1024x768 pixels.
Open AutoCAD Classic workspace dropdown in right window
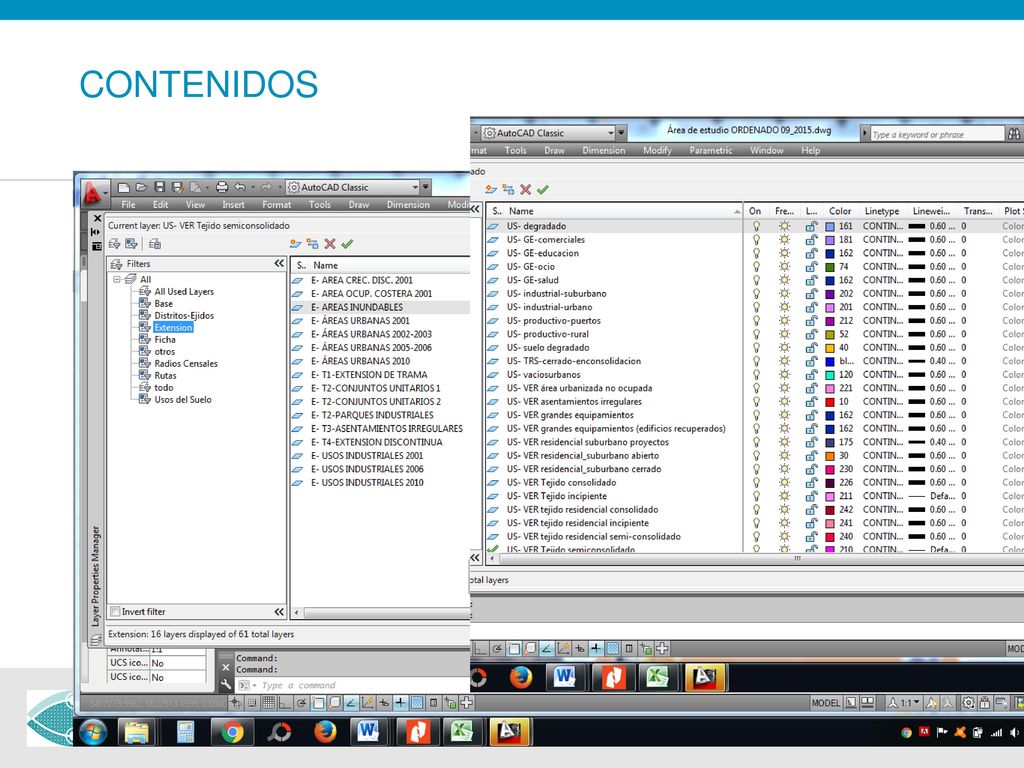coord(611,133)
